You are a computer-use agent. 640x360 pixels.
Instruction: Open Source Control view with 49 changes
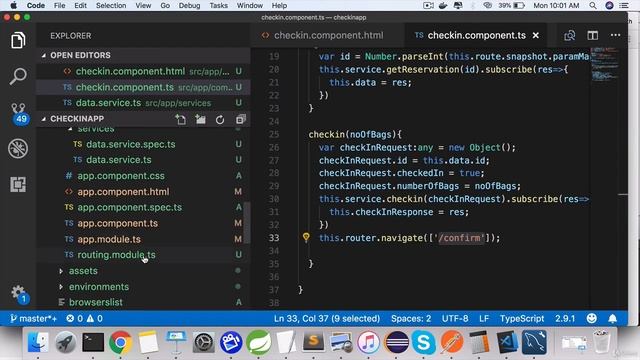point(19,113)
